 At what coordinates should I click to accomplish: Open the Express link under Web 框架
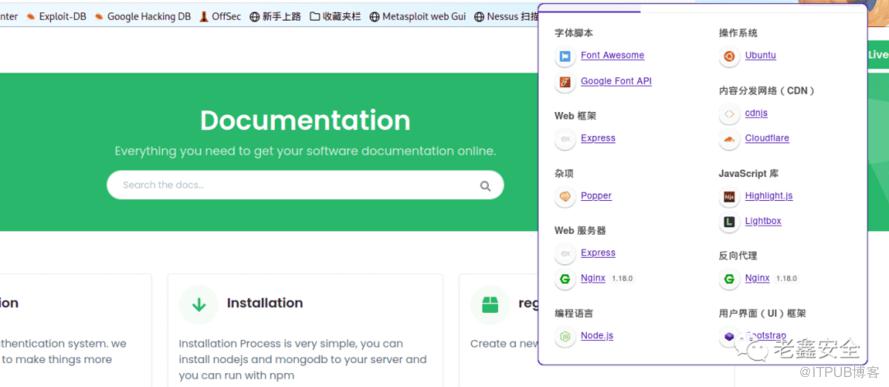coord(598,138)
